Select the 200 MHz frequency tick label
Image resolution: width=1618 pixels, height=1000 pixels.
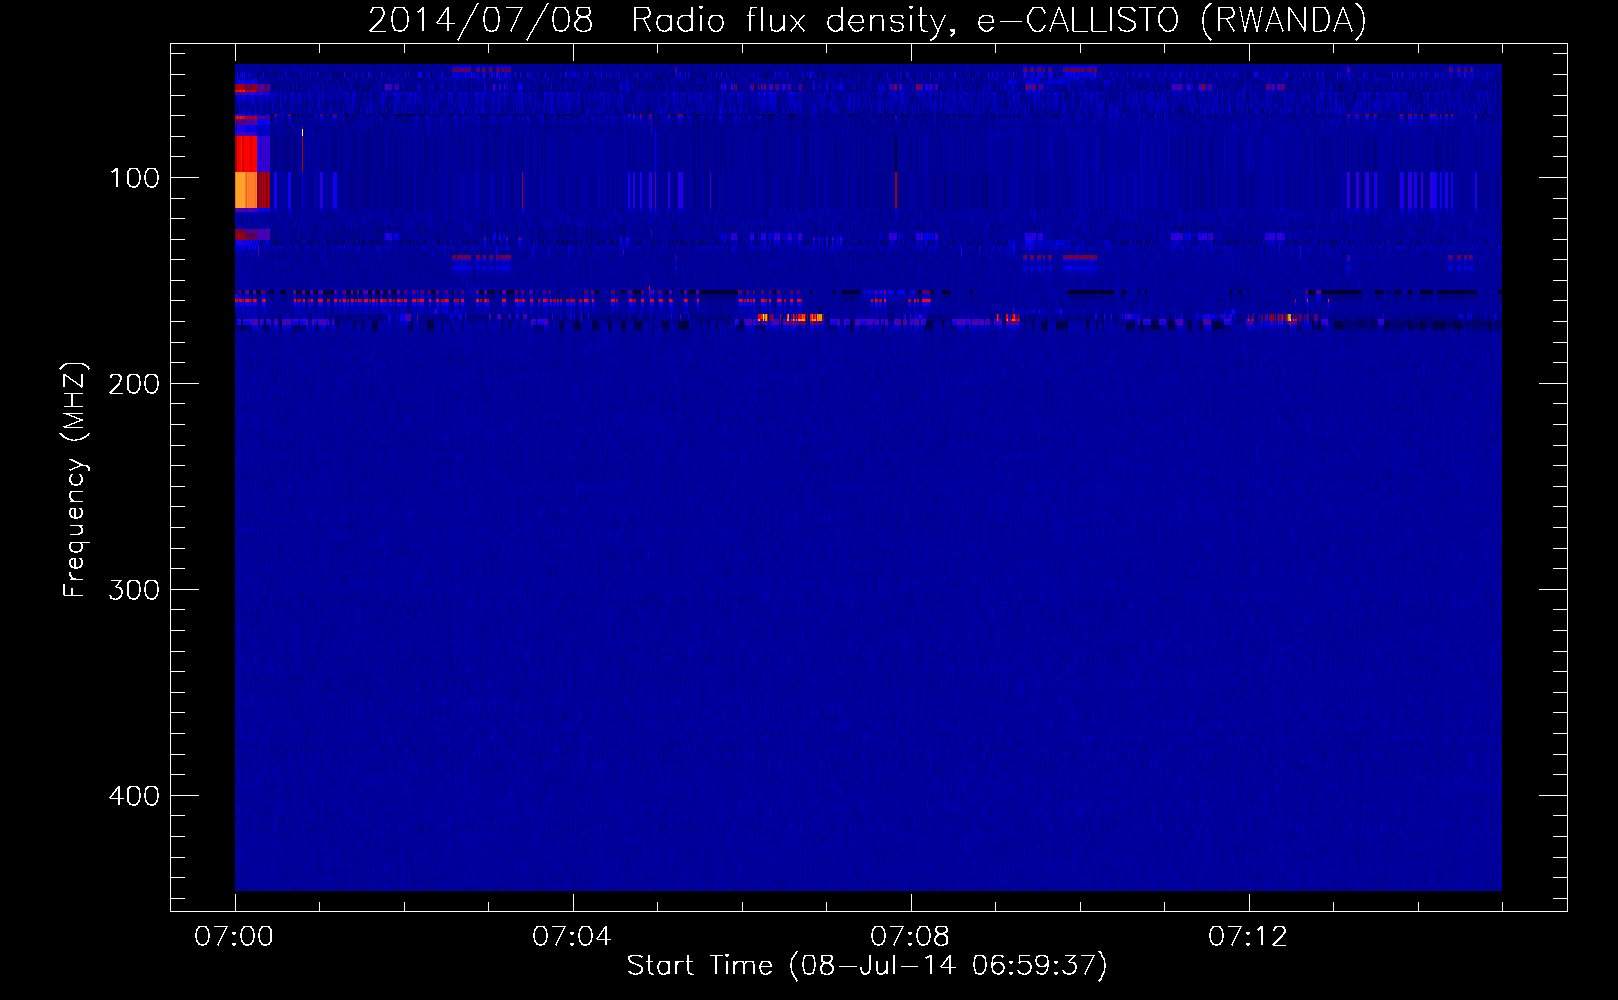click(134, 384)
